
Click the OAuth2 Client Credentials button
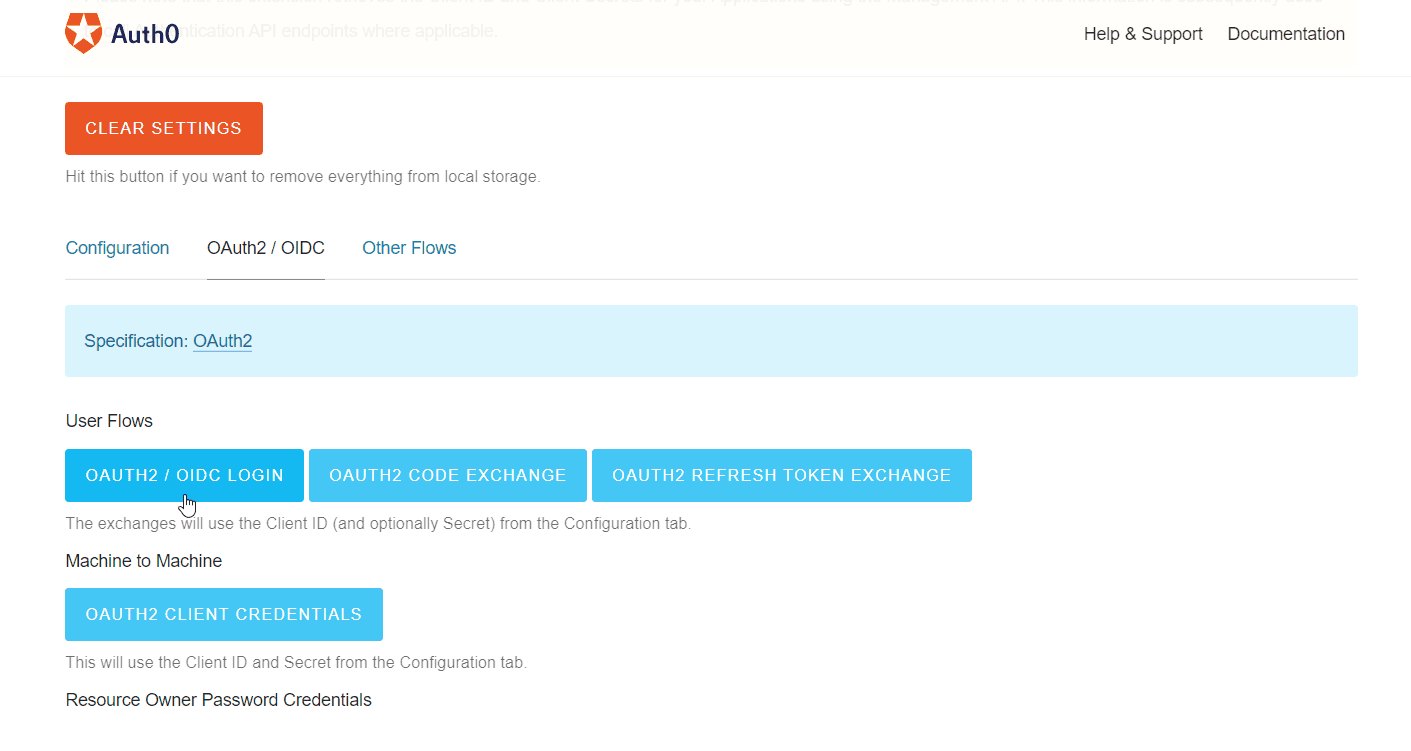224,614
